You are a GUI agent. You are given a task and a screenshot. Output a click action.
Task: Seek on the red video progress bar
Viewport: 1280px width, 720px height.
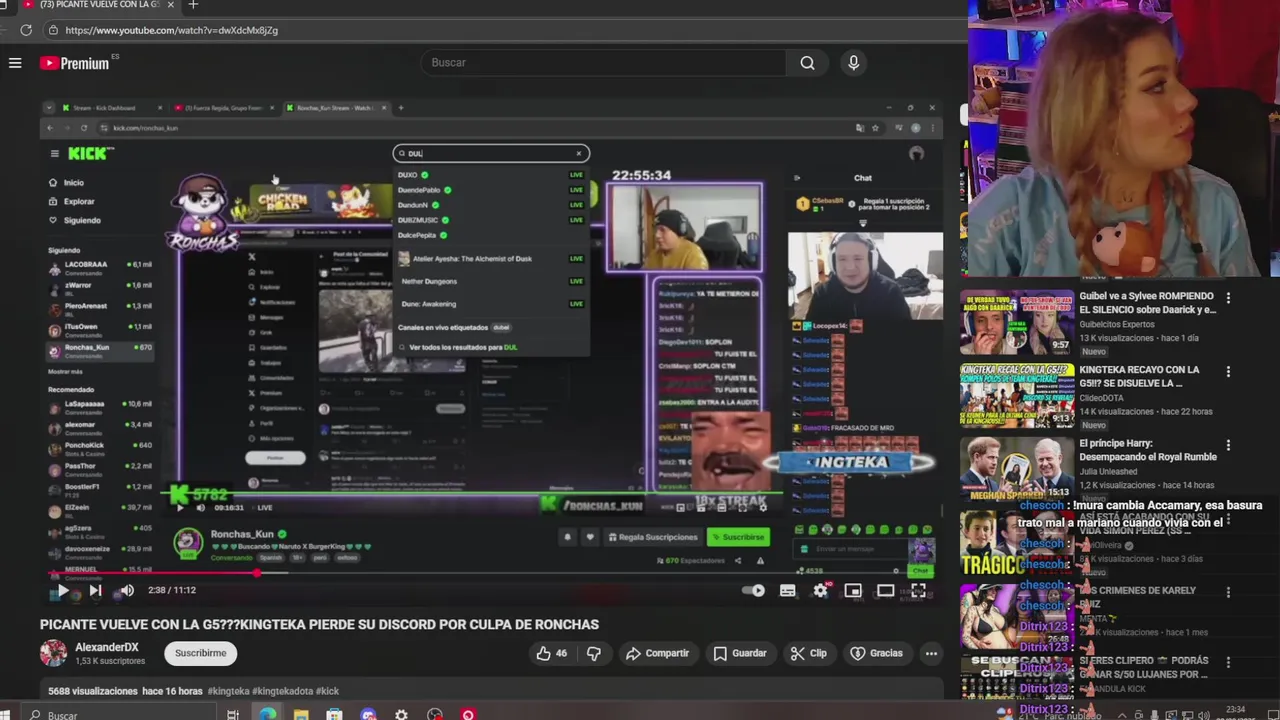(x=492, y=574)
